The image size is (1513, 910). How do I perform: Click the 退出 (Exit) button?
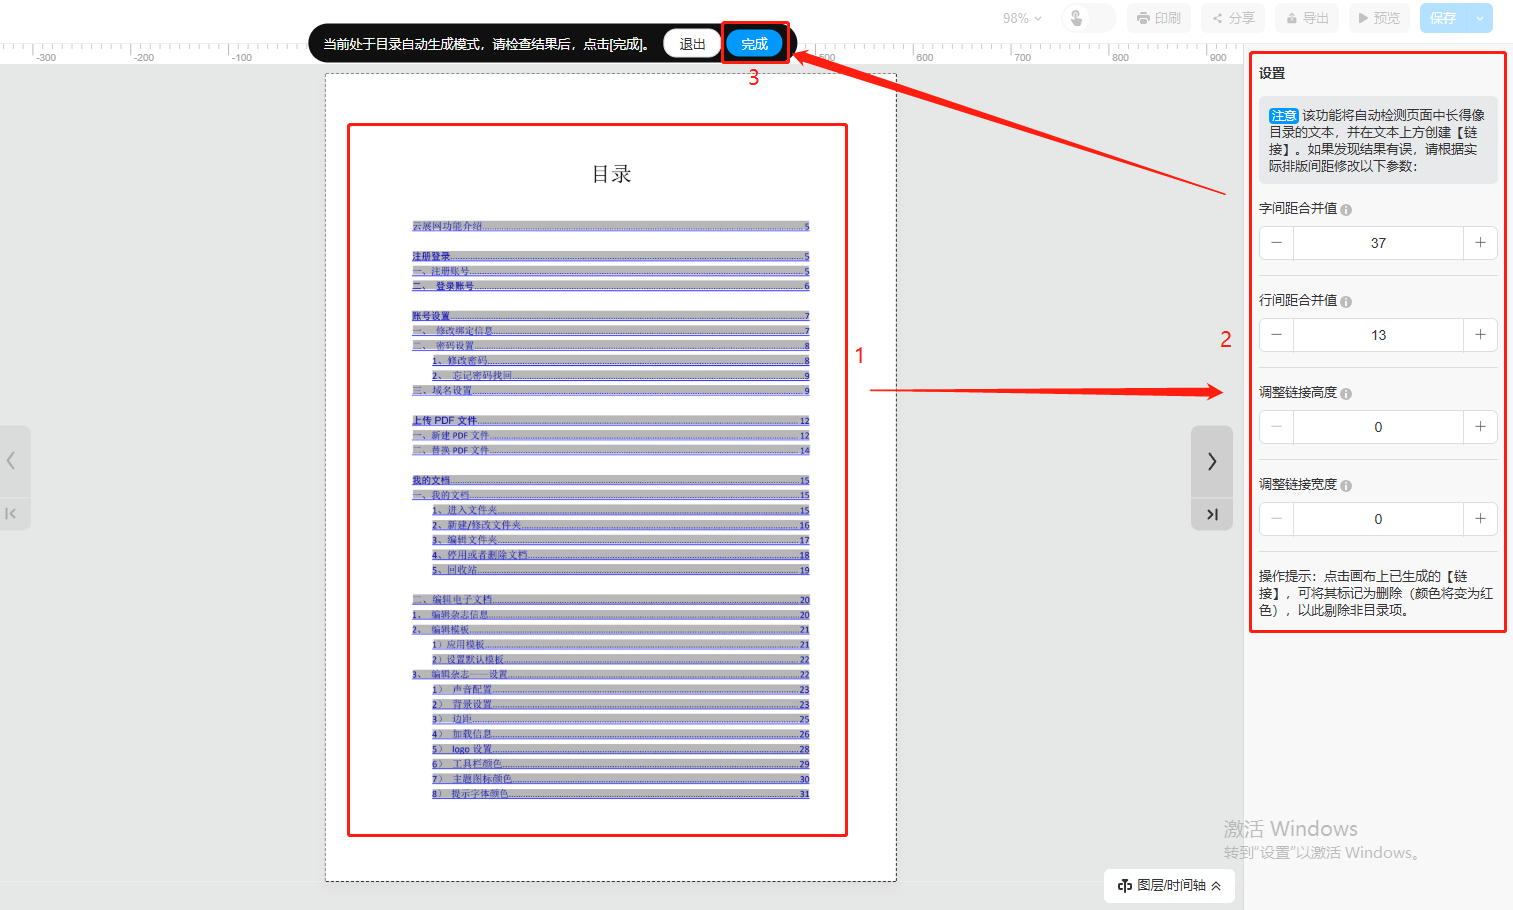692,44
